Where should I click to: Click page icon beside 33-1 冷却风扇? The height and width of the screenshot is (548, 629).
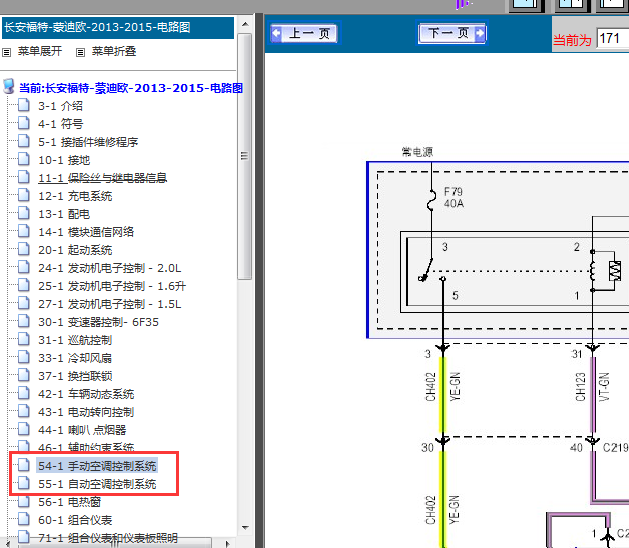coord(24,357)
